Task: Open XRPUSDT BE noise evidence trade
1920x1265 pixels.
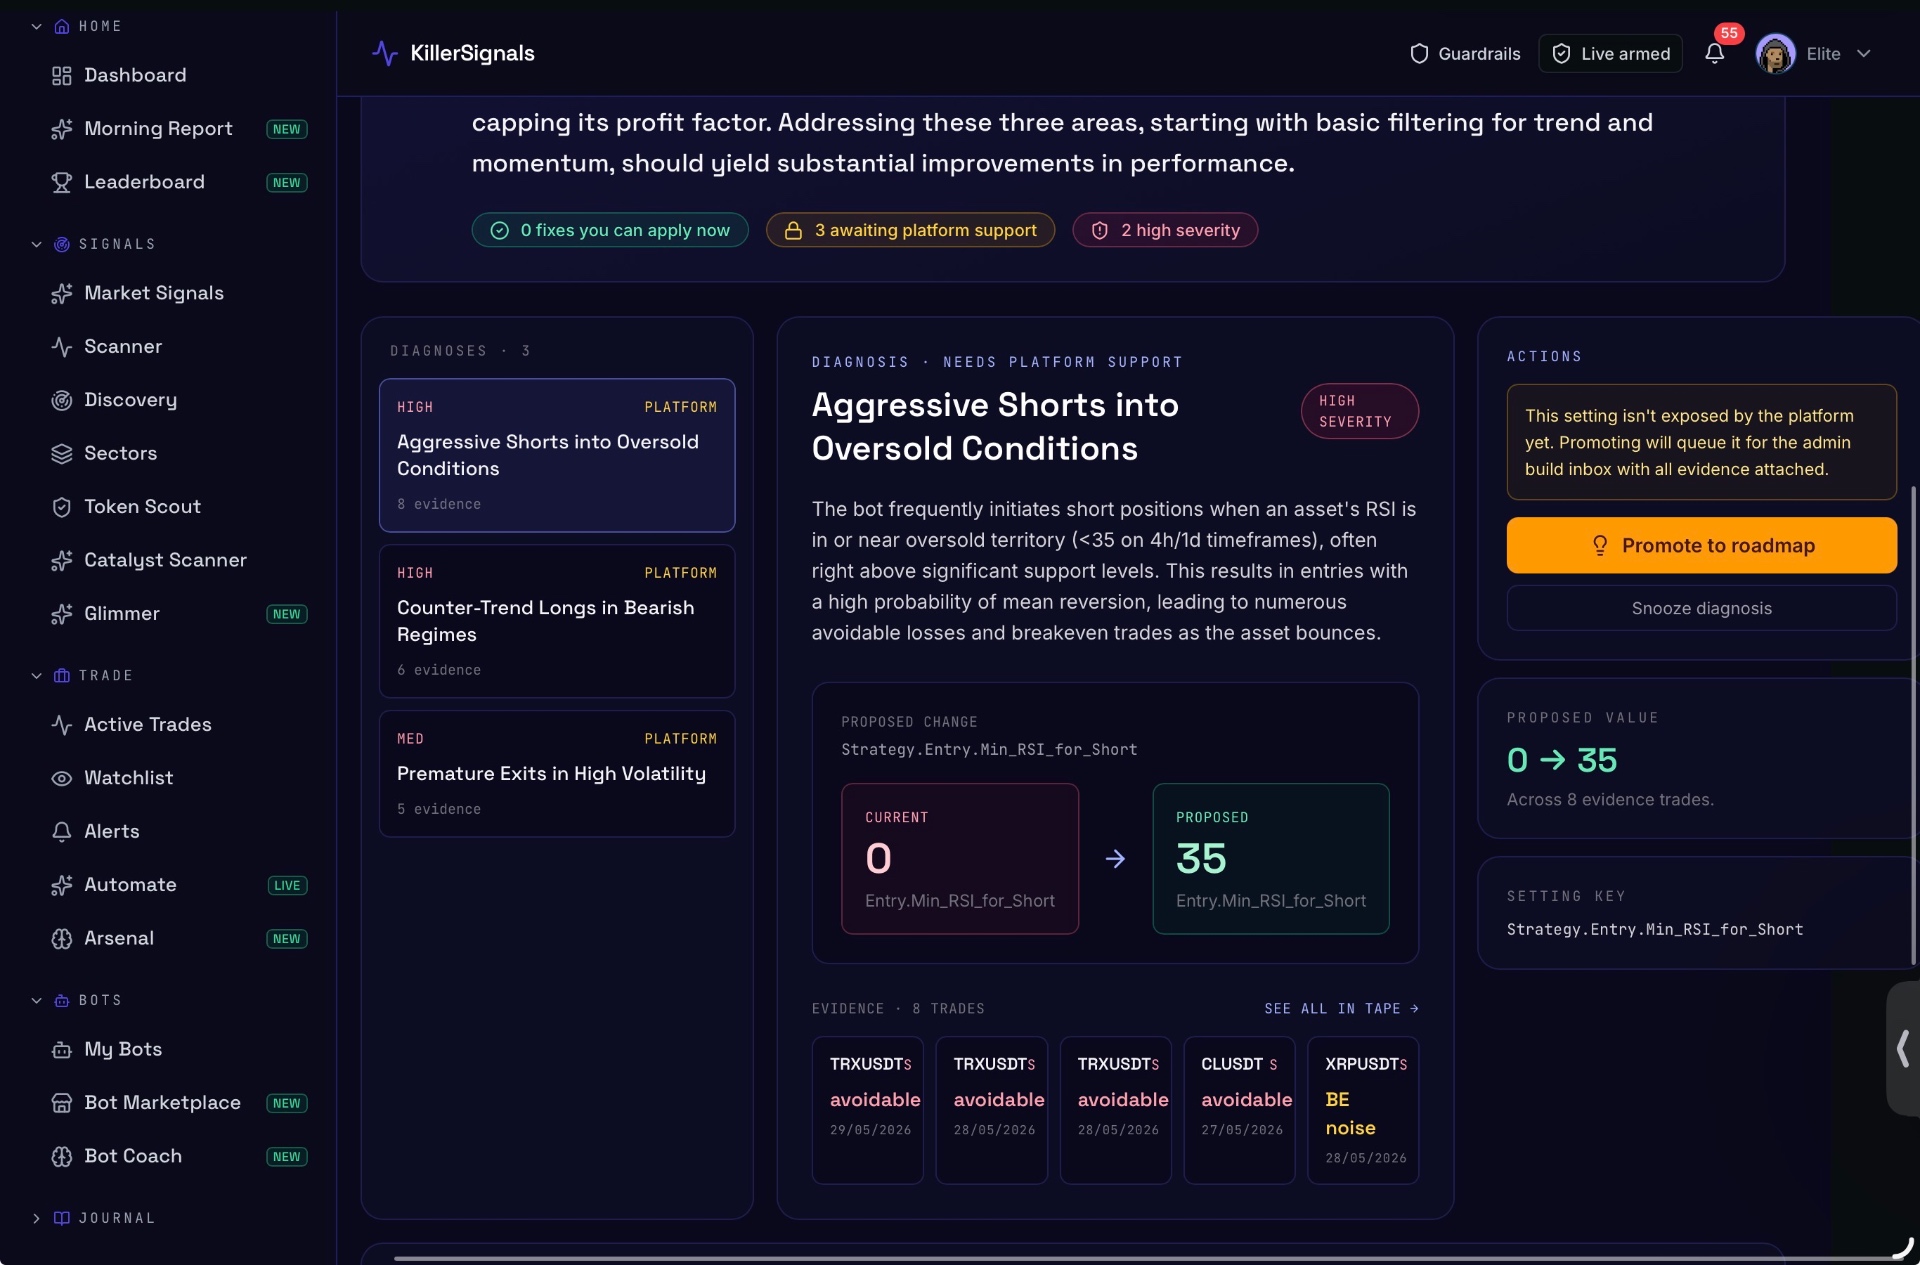Action: (x=1363, y=1111)
